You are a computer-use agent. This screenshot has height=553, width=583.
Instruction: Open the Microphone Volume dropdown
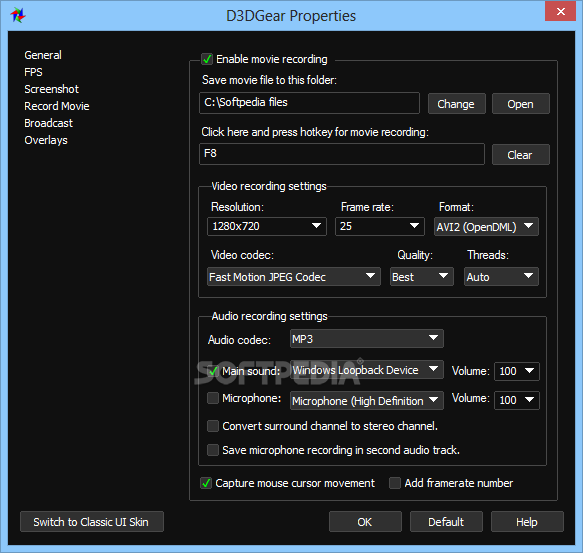pyautogui.click(x=516, y=400)
